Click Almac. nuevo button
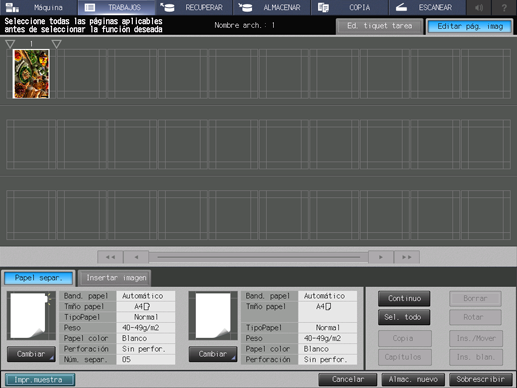The width and height of the screenshot is (517, 388). click(x=413, y=379)
